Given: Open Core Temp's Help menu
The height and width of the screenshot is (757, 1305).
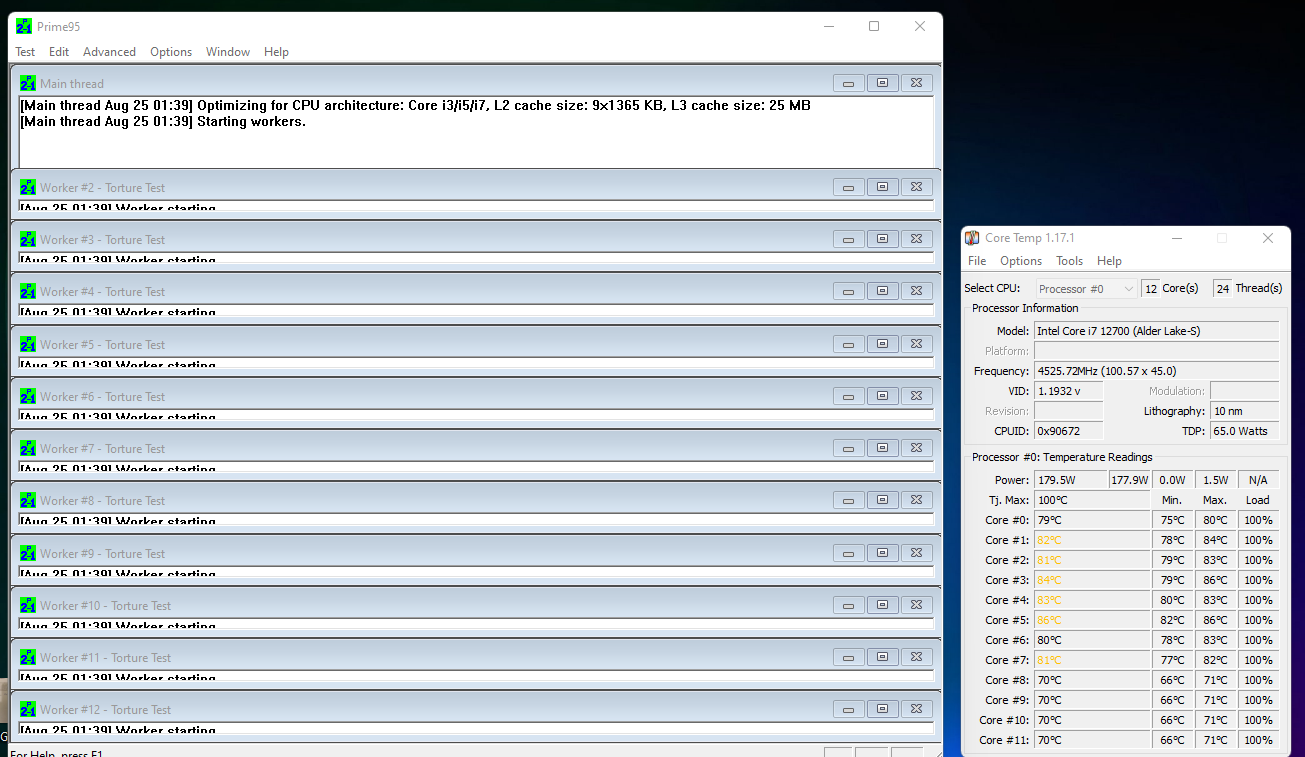Looking at the screenshot, I should tap(1109, 261).
